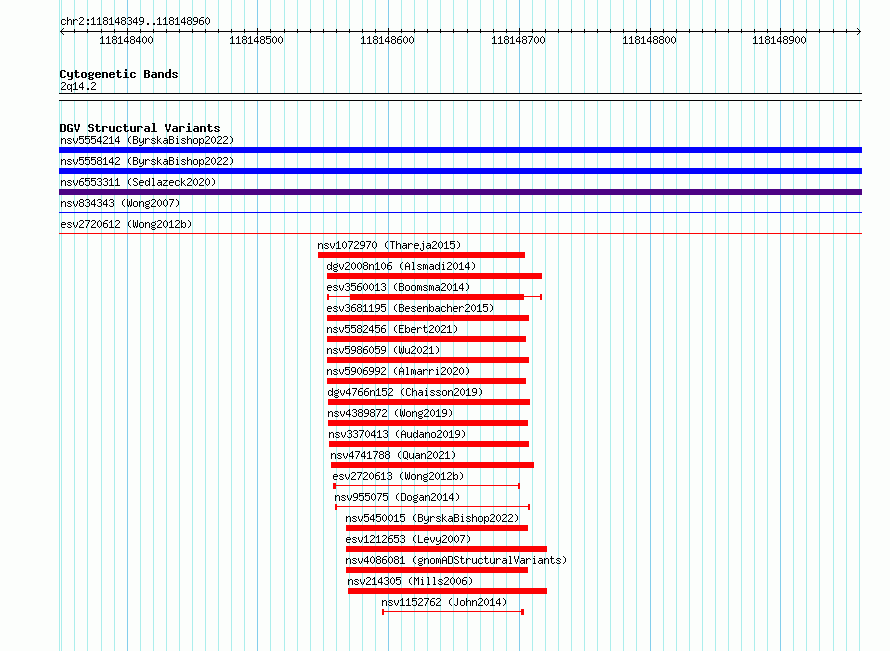Click the nsv5906992 (Almarri2020) label
Screen dimensions: 890x651
tap(398, 371)
